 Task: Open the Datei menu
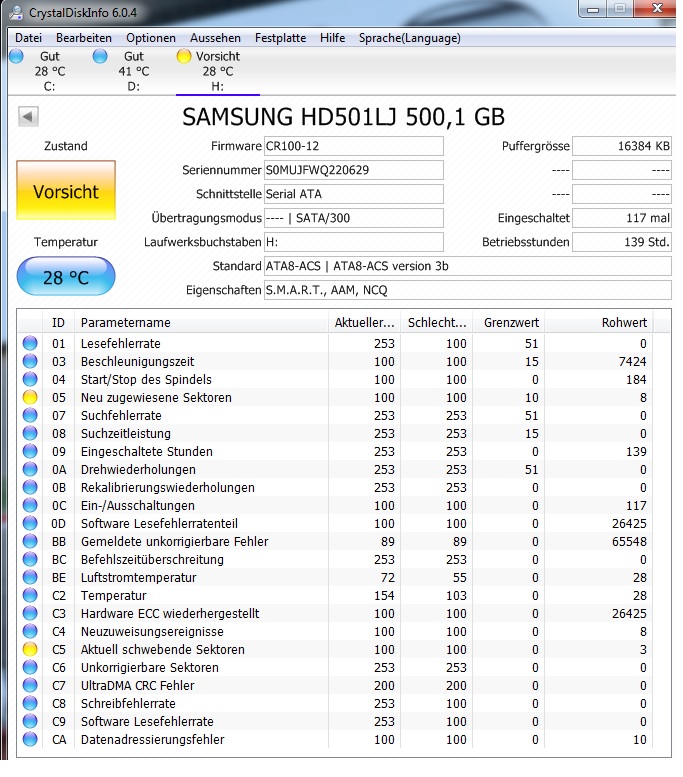(28, 38)
